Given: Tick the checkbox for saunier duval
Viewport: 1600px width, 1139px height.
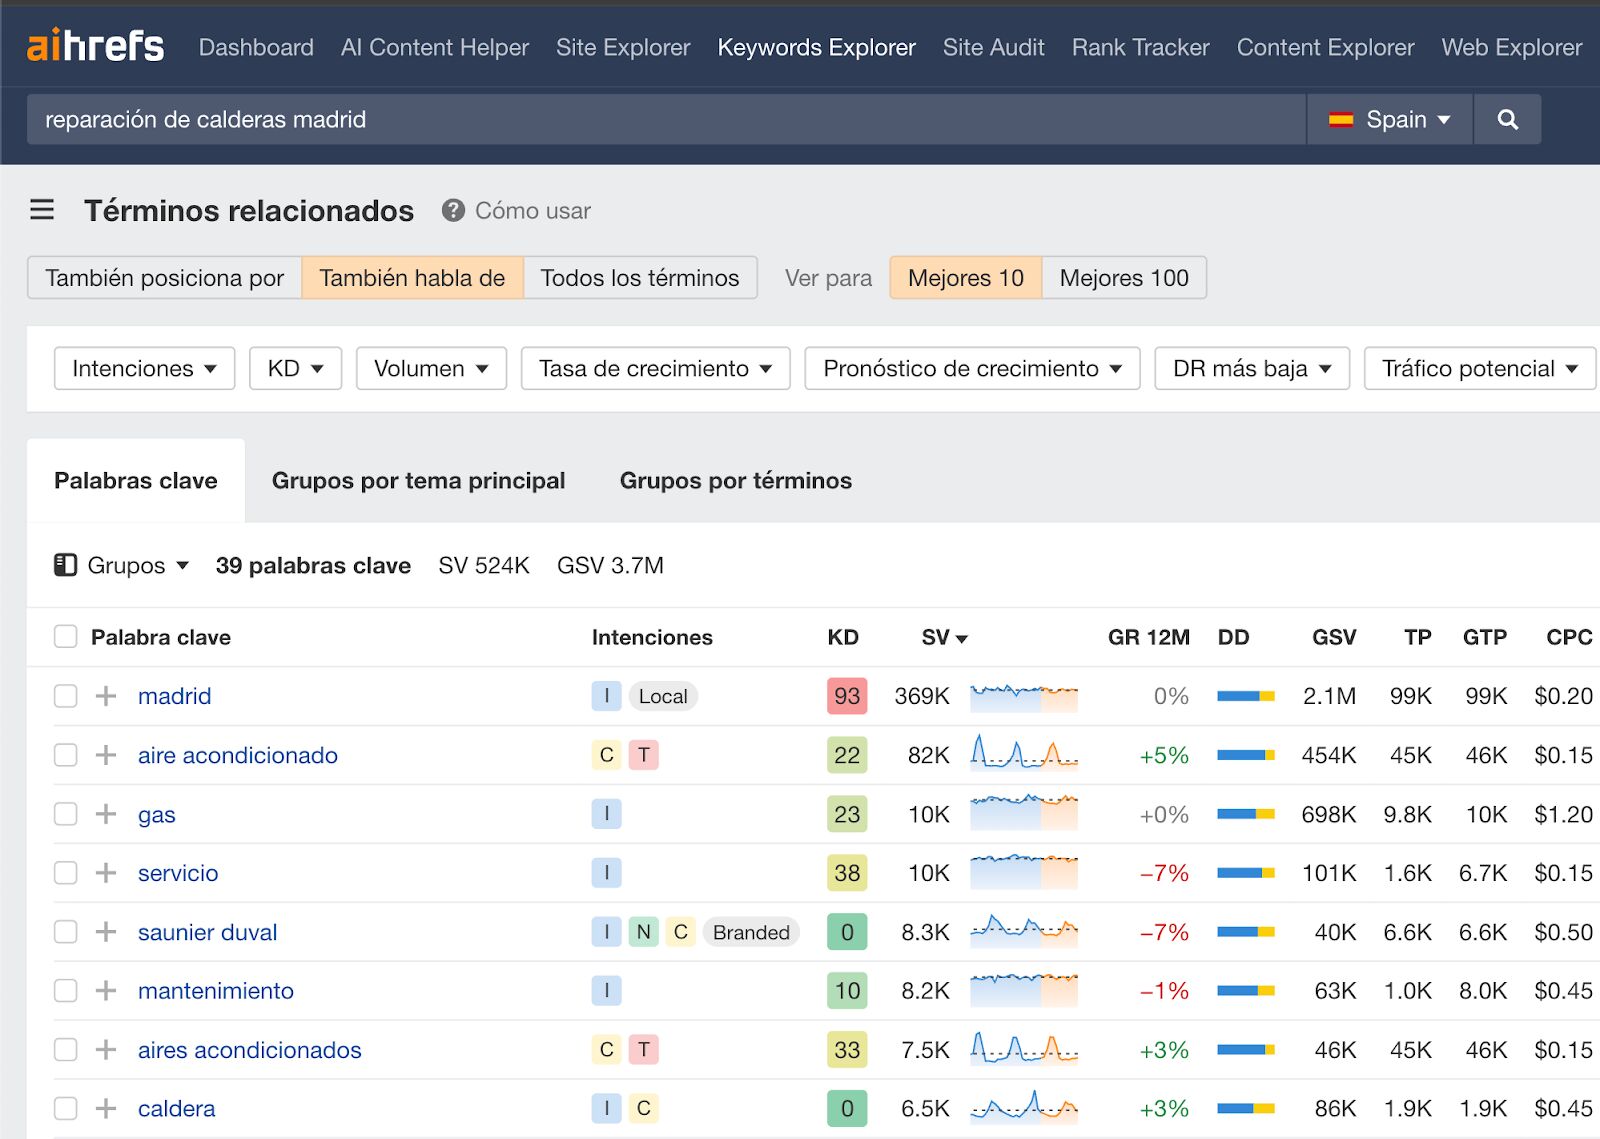Looking at the screenshot, I should tap(65, 932).
